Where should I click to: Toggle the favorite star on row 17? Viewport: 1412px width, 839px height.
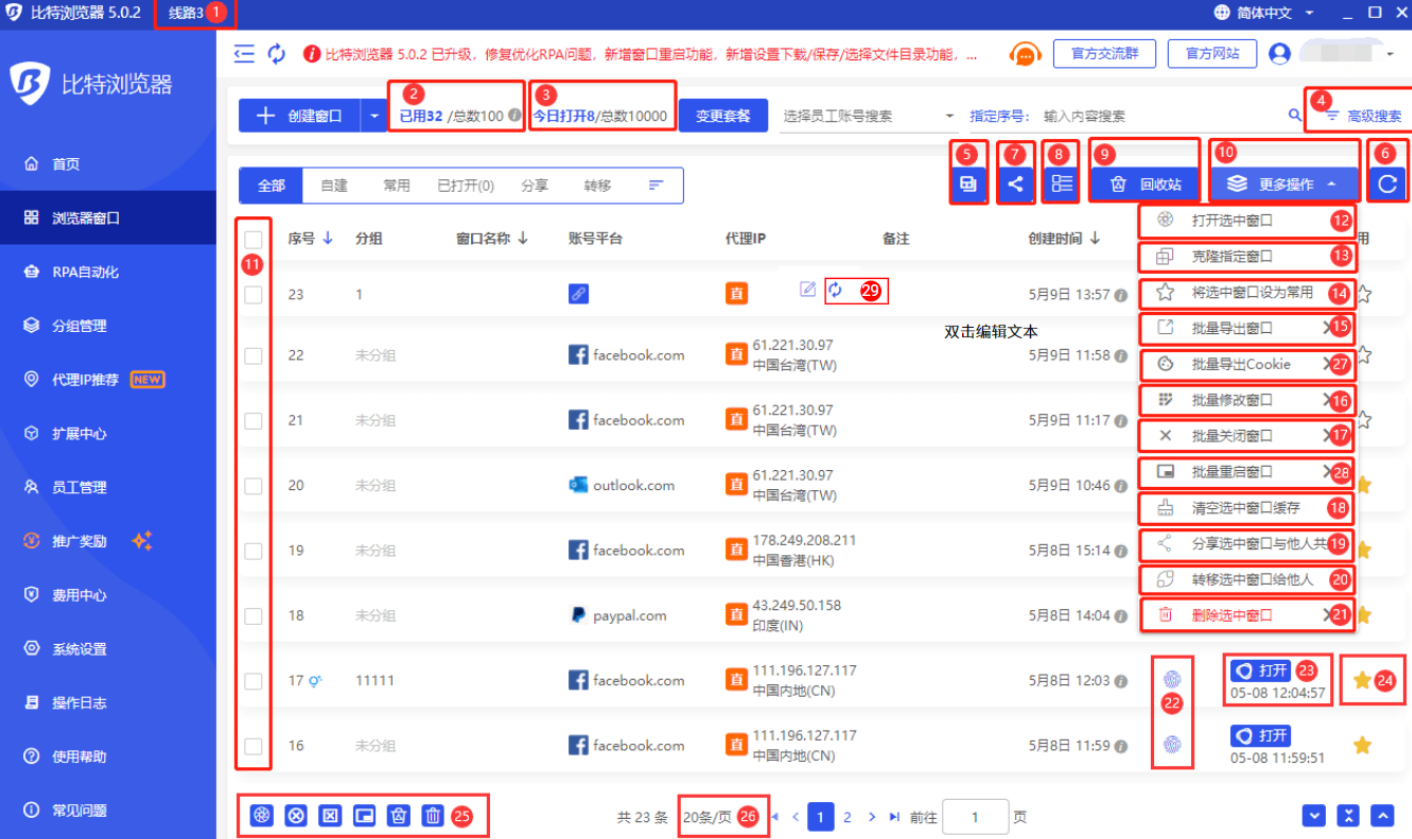1362,680
